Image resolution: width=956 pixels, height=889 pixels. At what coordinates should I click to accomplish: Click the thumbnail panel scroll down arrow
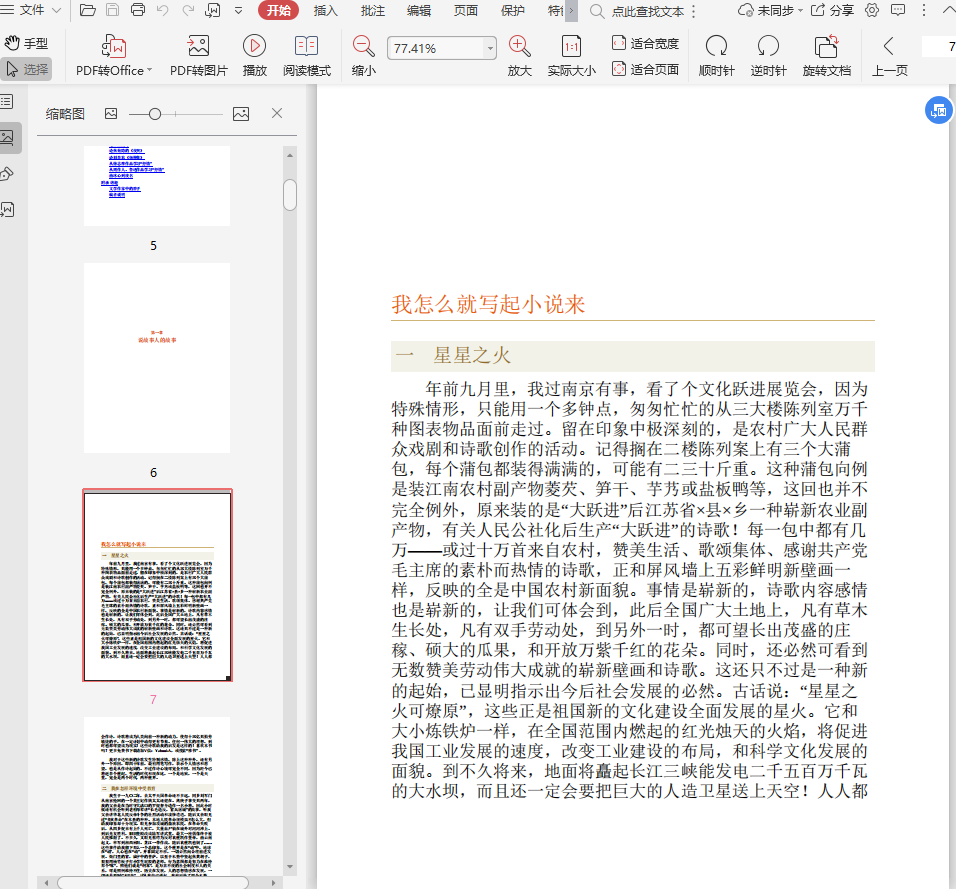tap(290, 866)
